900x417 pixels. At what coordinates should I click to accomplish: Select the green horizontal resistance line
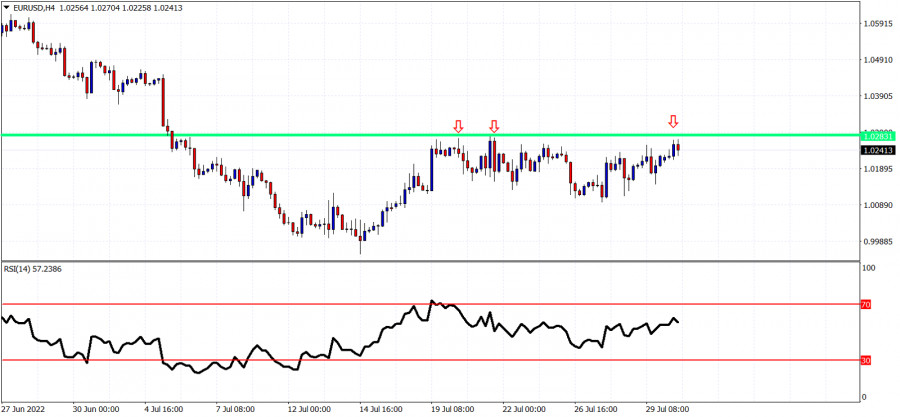300,135
